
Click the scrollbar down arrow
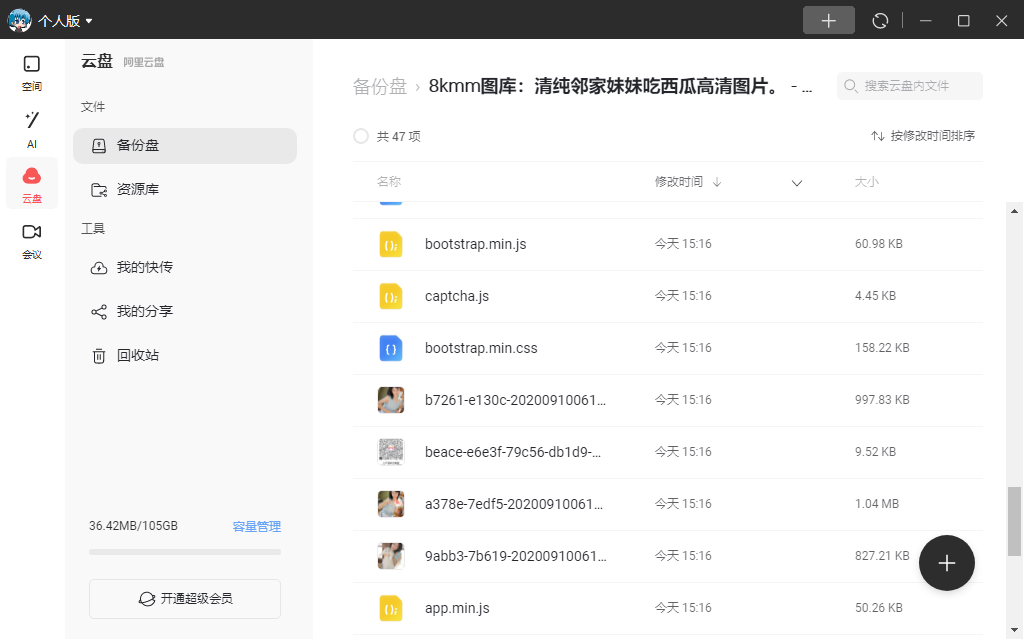(1014, 630)
